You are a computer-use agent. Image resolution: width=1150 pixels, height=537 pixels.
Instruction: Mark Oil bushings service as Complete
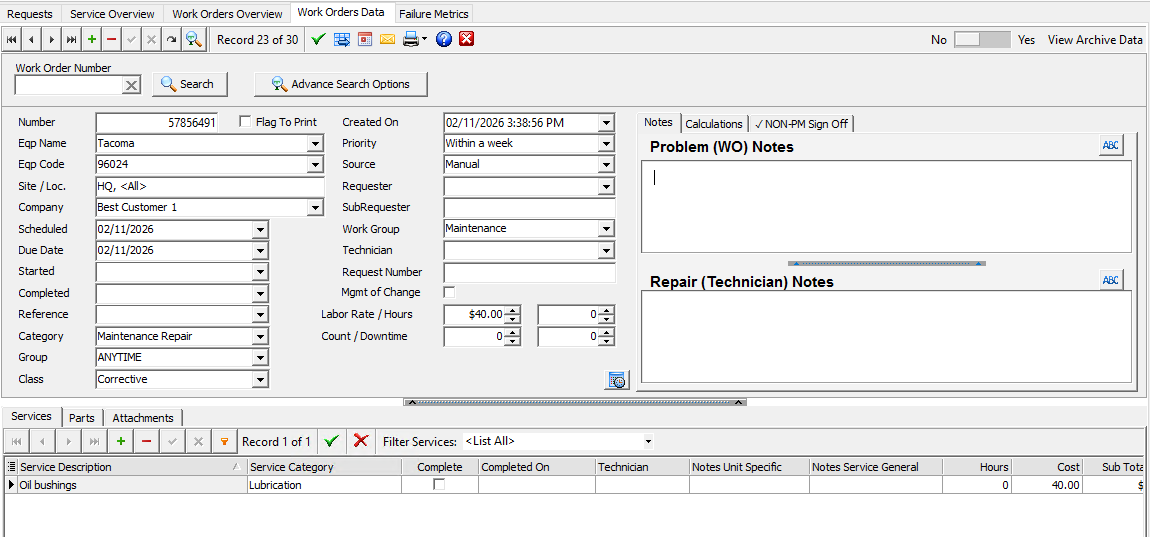tap(439, 484)
